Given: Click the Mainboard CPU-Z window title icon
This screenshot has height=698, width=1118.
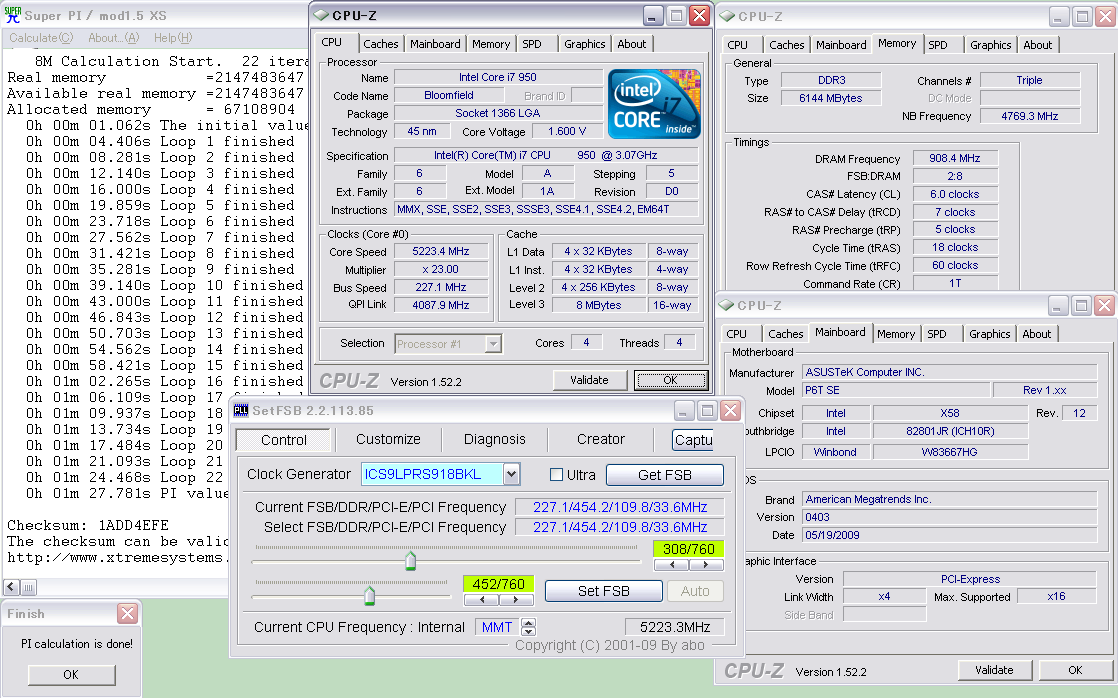Looking at the screenshot, I should pos(727,305).
